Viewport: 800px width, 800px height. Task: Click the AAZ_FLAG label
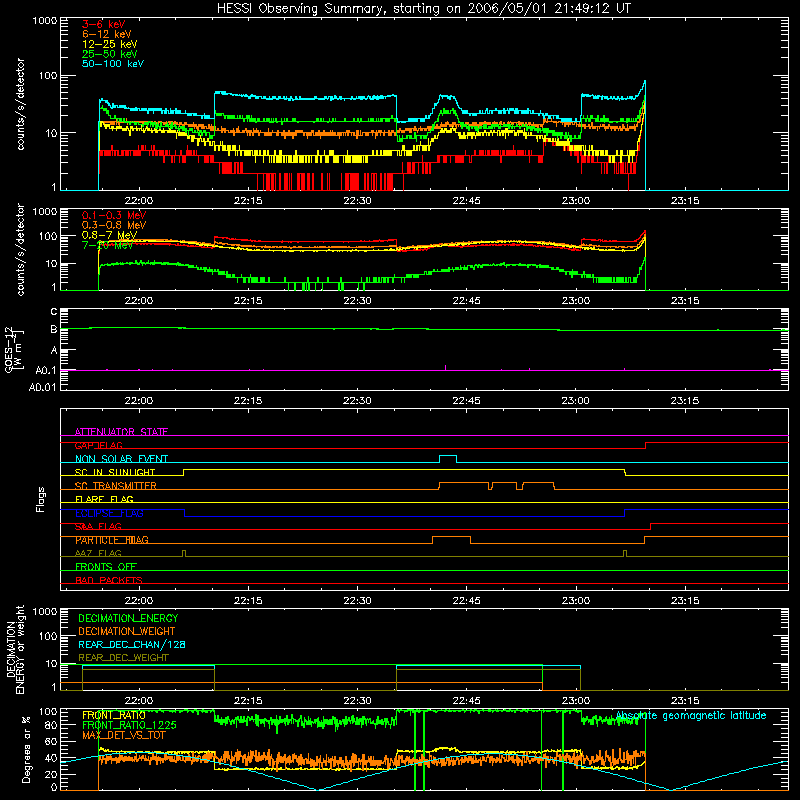[x=98, y=554]
